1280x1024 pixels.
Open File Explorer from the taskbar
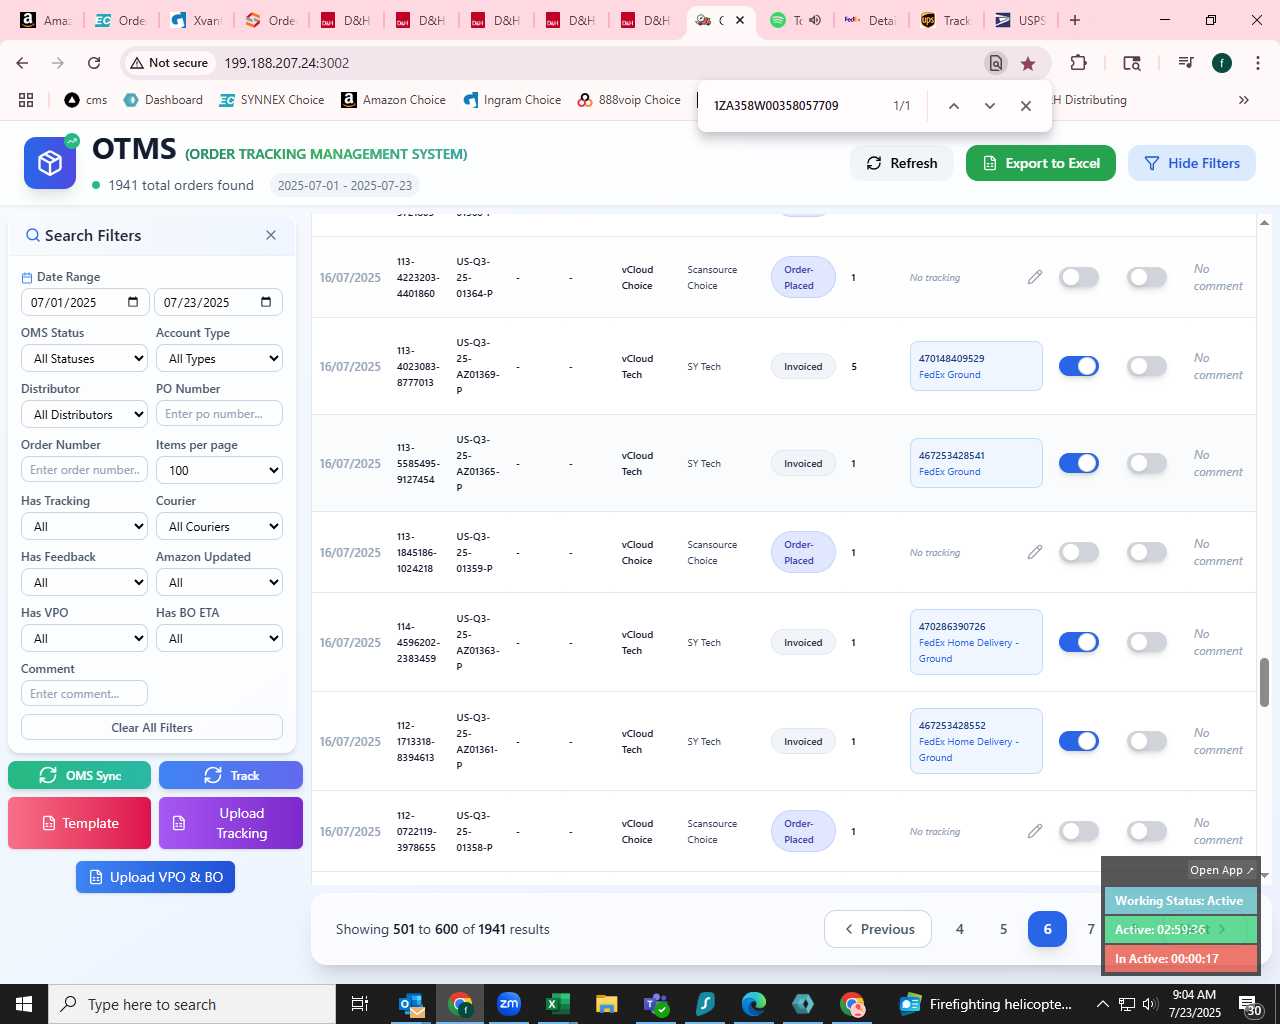[606, 1004]
